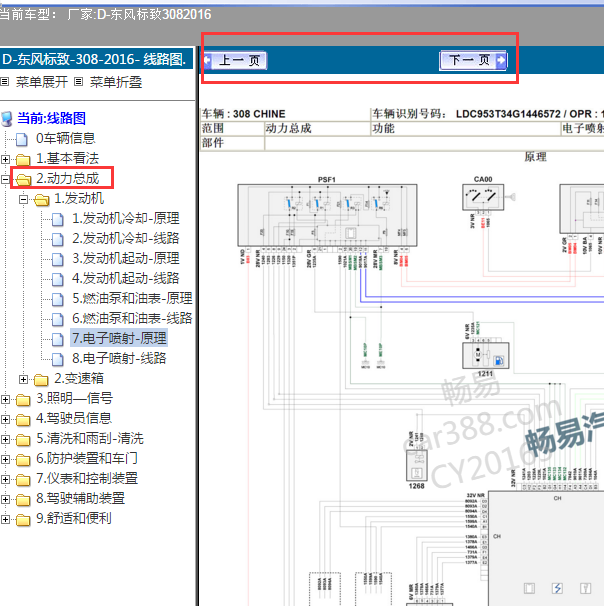
Task: Click document icon of 5.燃油泵和油表-原理
Action: coord(58,299)
